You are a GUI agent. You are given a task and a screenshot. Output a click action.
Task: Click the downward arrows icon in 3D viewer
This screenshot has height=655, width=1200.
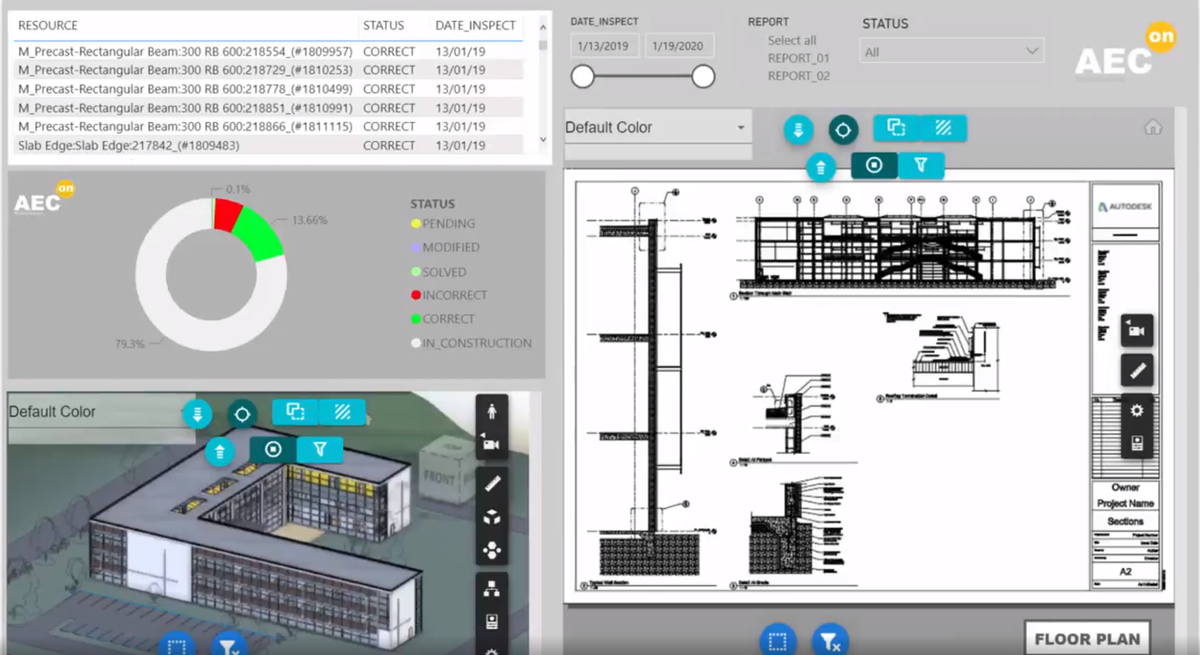point(197,413)
